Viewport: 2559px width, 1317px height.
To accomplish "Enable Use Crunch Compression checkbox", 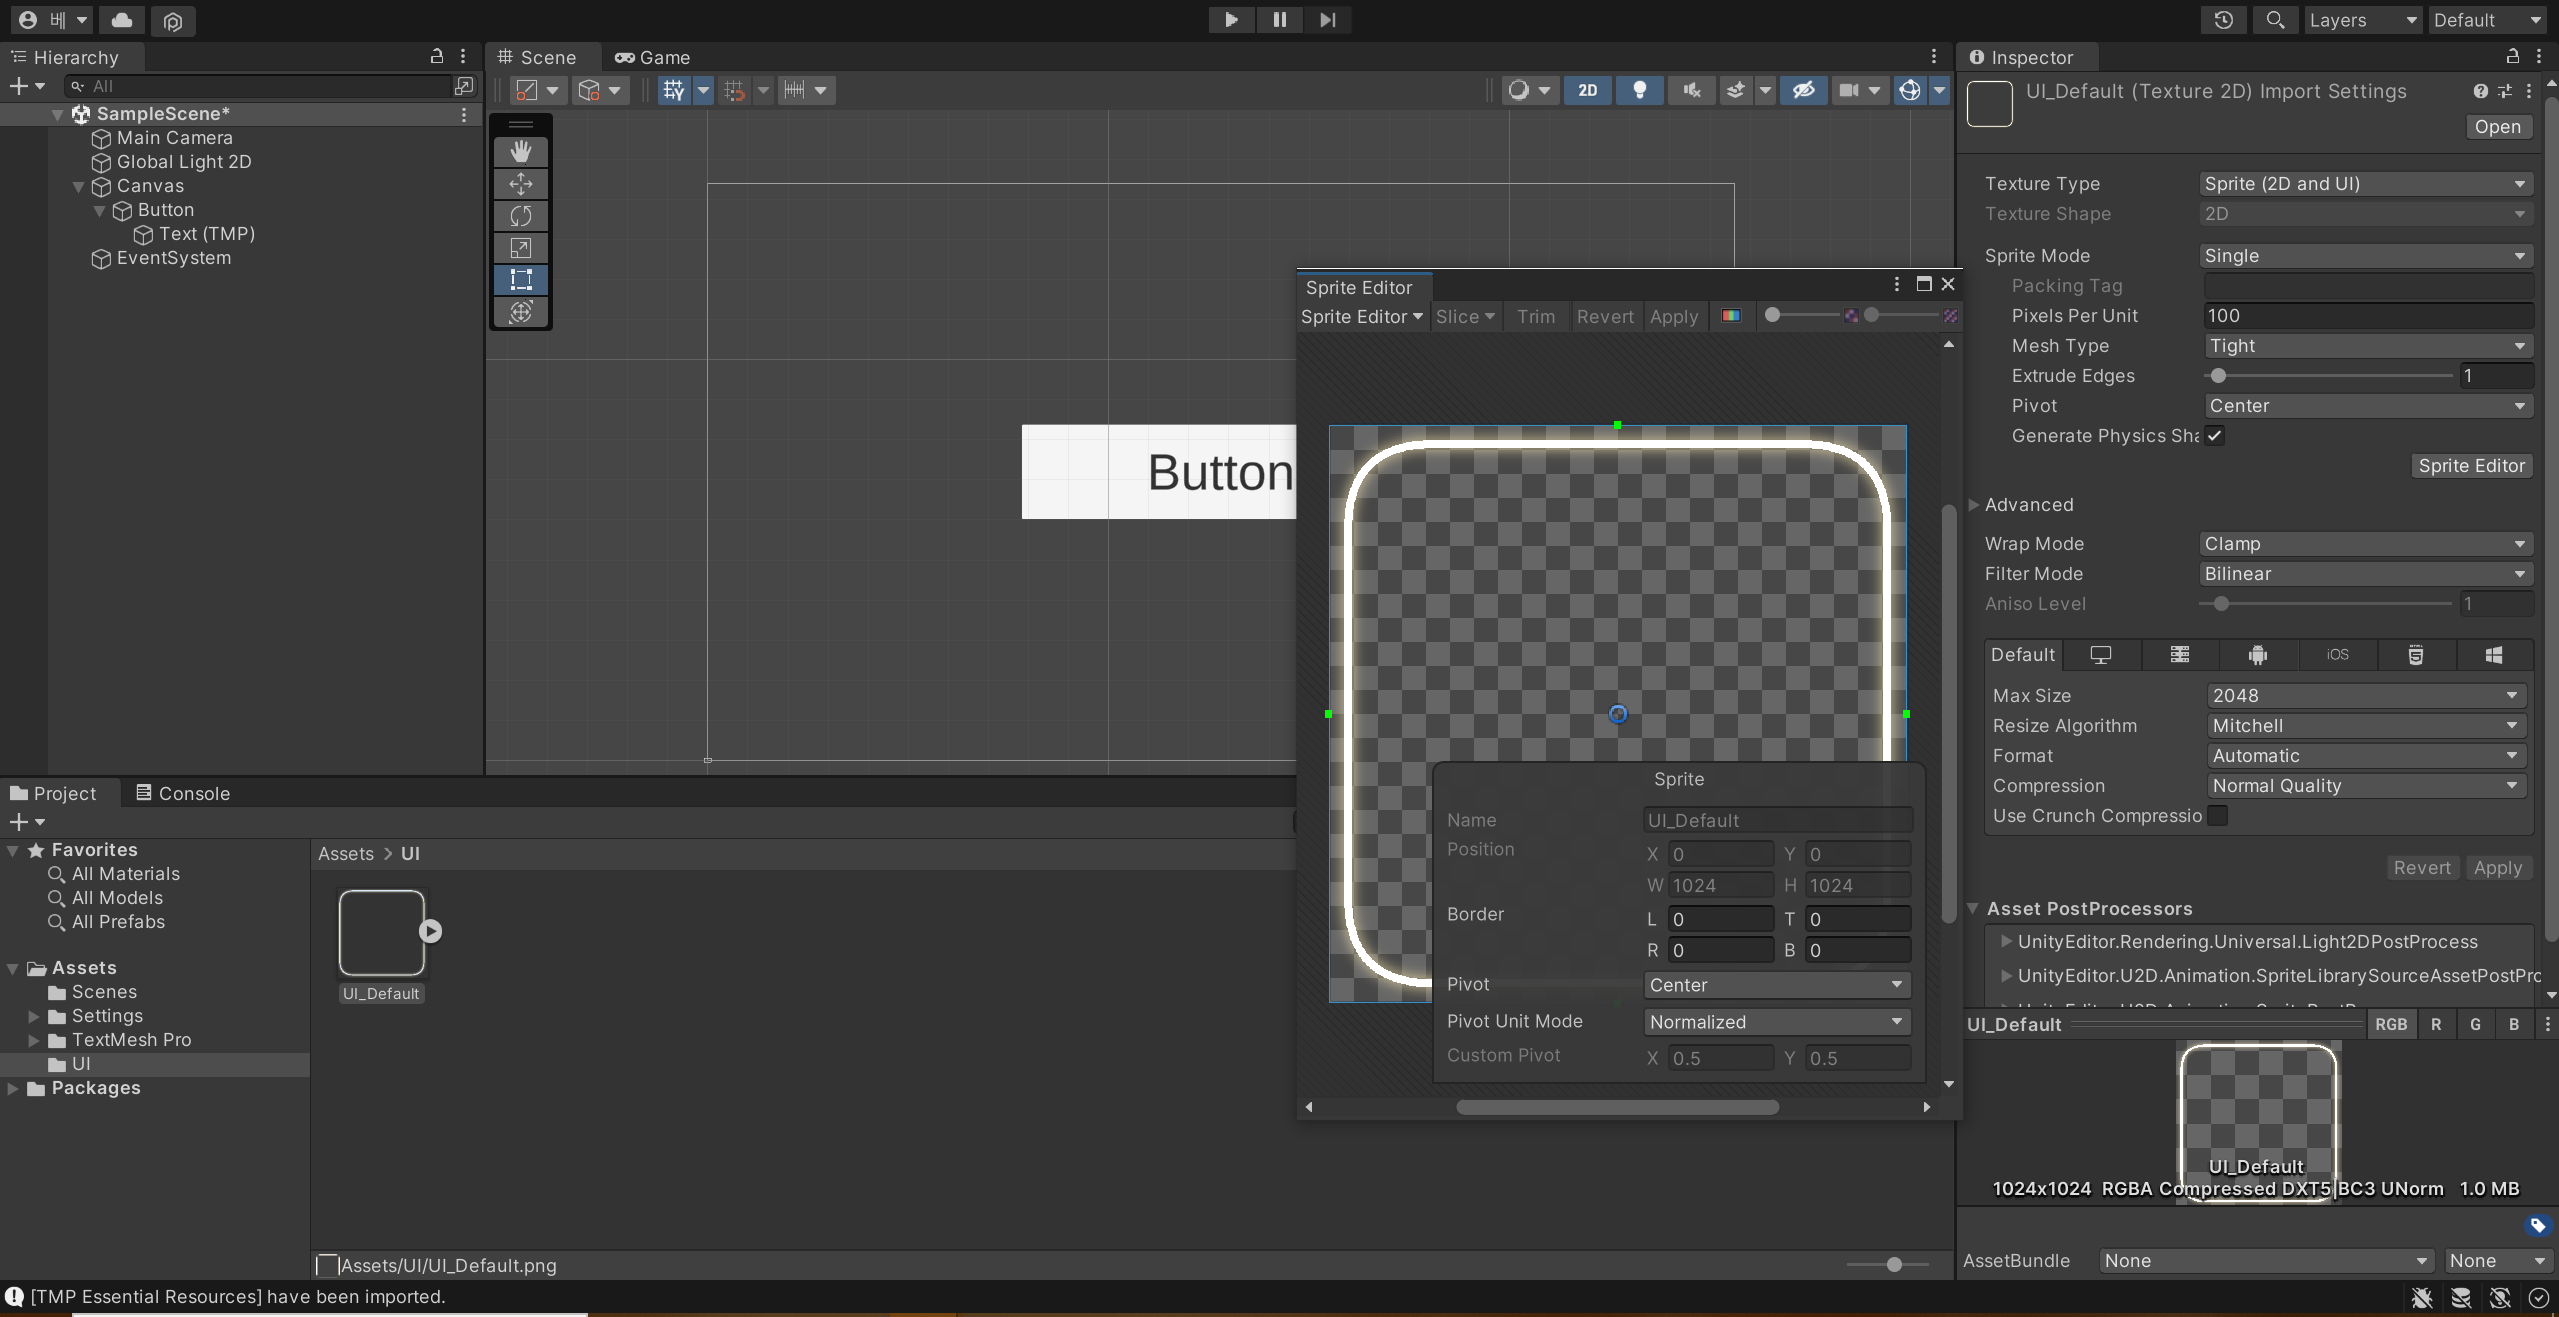I will (2217, 816).
